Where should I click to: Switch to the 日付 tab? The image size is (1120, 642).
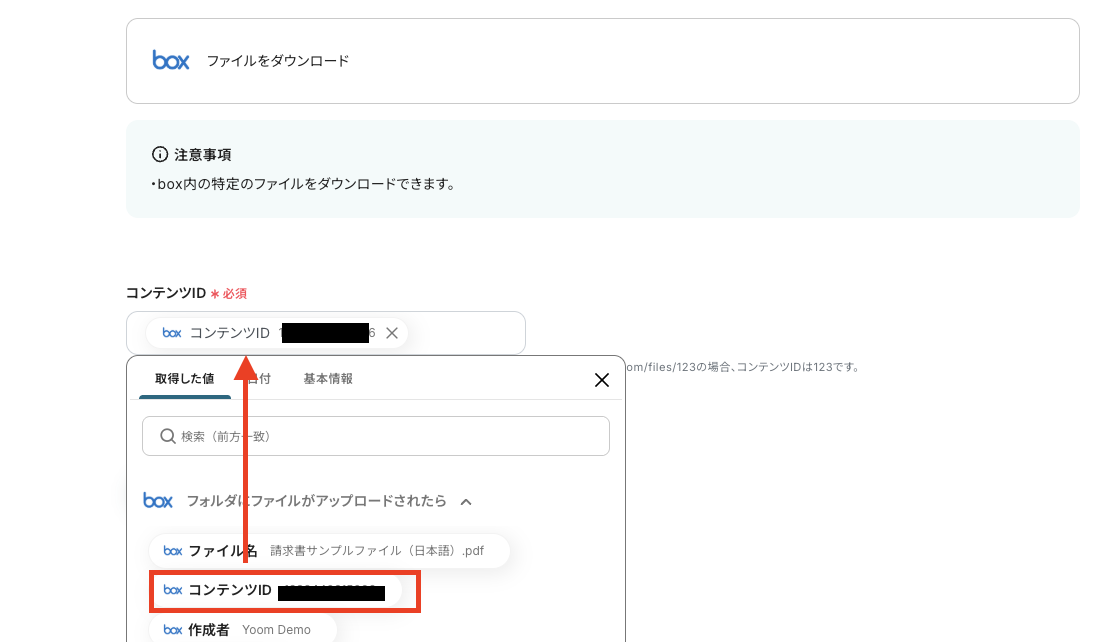(x=257, y=378)
